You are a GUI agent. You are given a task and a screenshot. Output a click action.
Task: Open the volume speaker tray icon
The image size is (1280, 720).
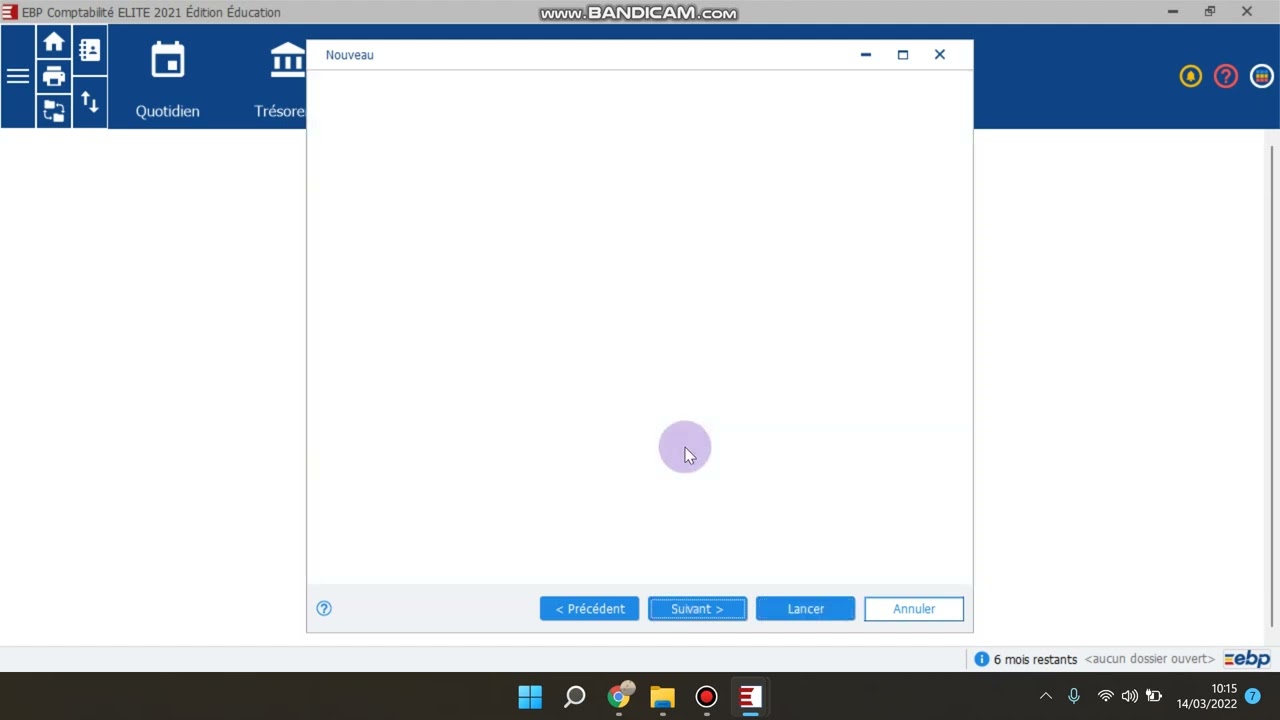1130,696
